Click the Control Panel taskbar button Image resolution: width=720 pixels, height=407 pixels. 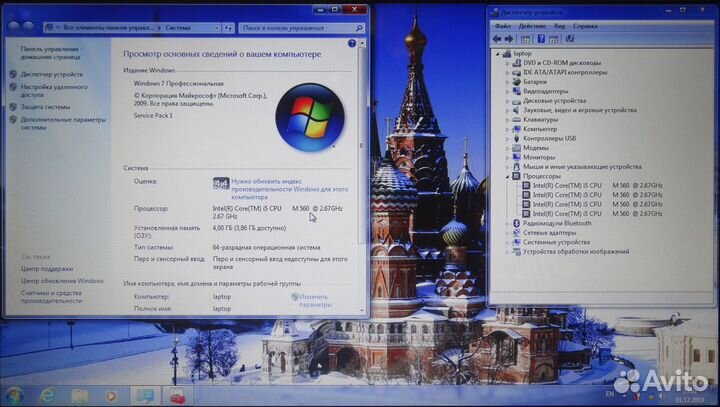(x=145, y=396)
